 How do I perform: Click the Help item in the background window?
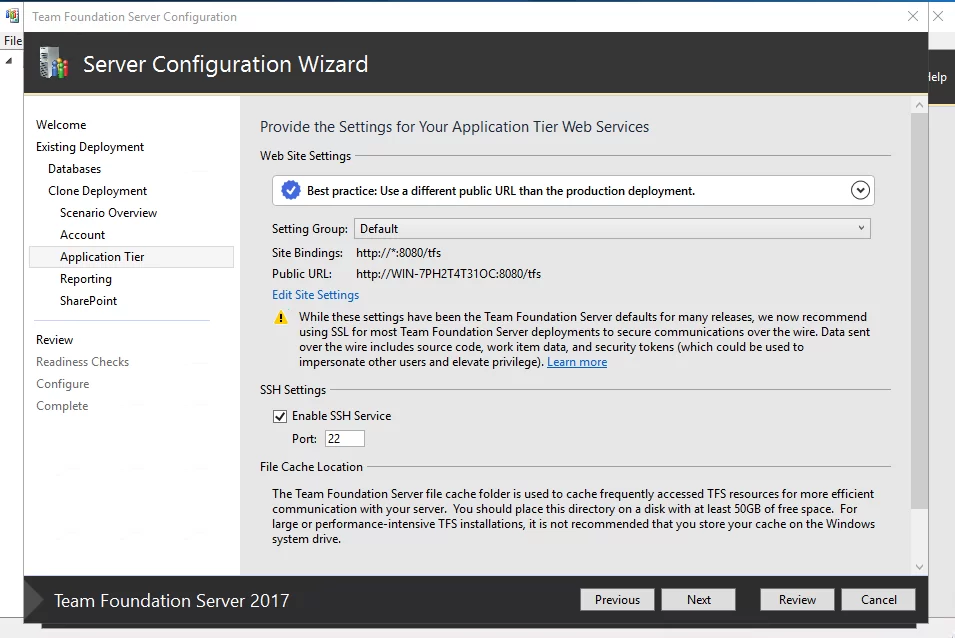(938, 77)
